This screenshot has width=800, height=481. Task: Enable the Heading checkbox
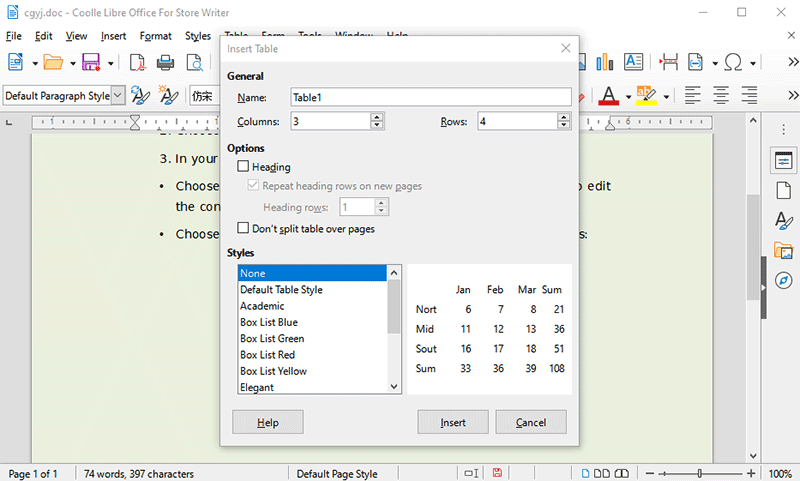pos(243,167)
